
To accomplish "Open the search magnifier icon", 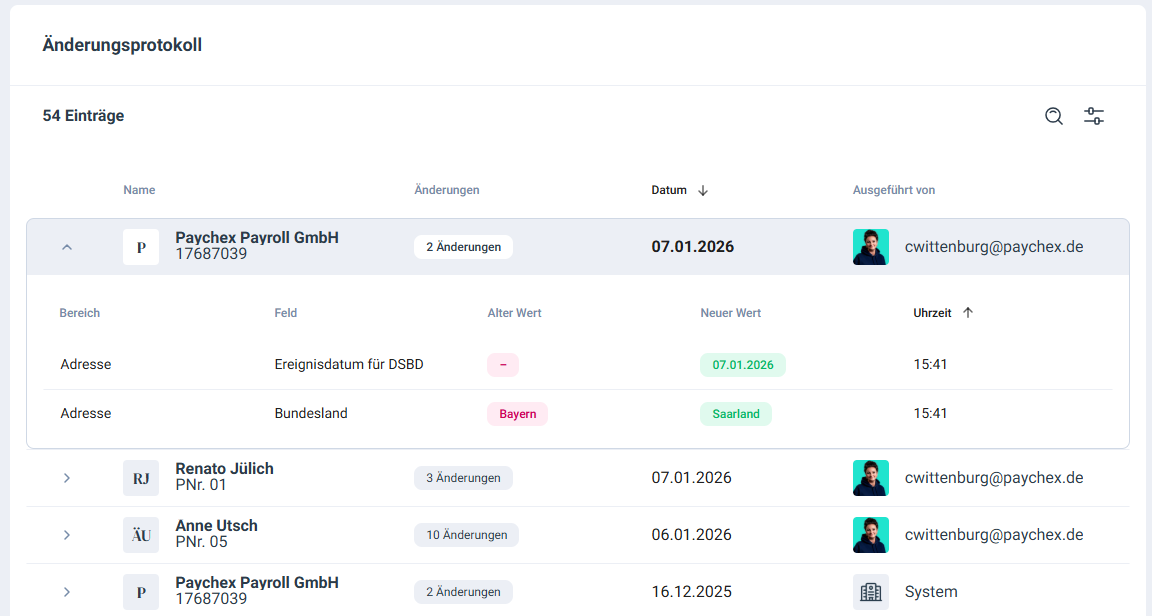I will click(x=1054, y=116).
